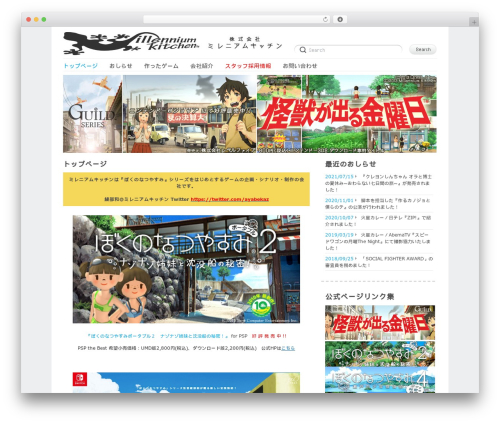Open the 2020/10/07 news entry

click(379, 221)
